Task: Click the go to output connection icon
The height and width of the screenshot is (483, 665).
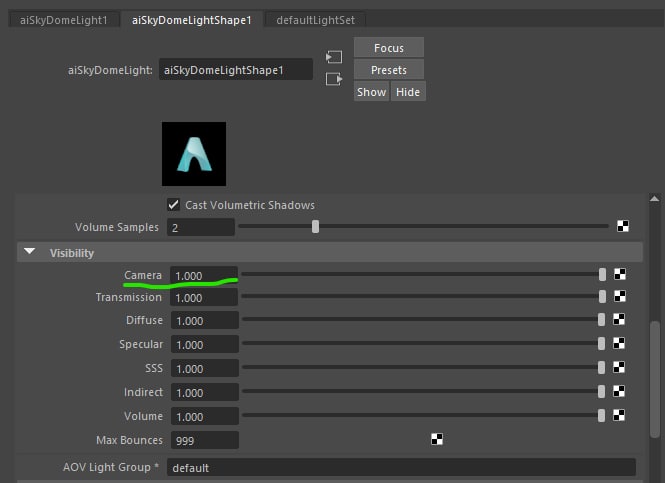Action: click(x=334, y=79)
